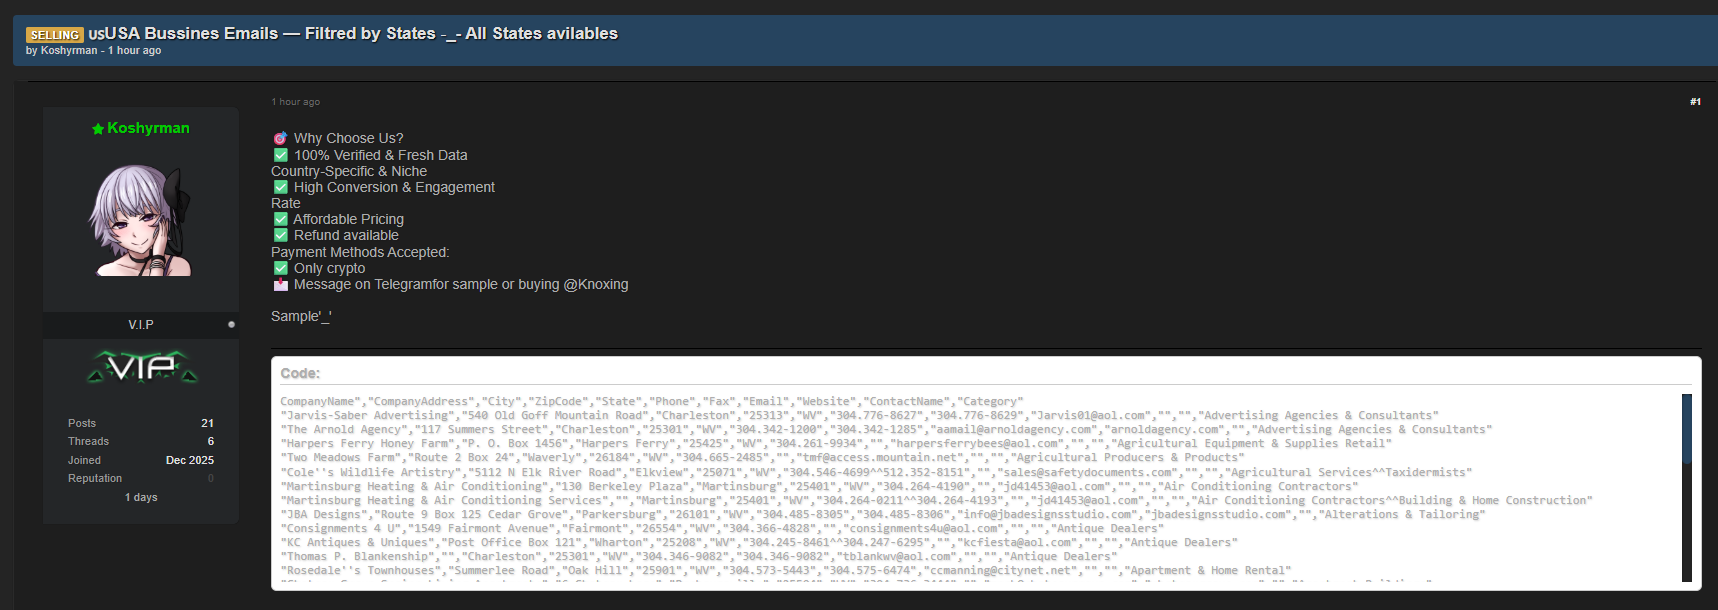Click Cole's Wildlife Artistry row
The width and height of the screenshot is (1718, 610).
point(876,472)
